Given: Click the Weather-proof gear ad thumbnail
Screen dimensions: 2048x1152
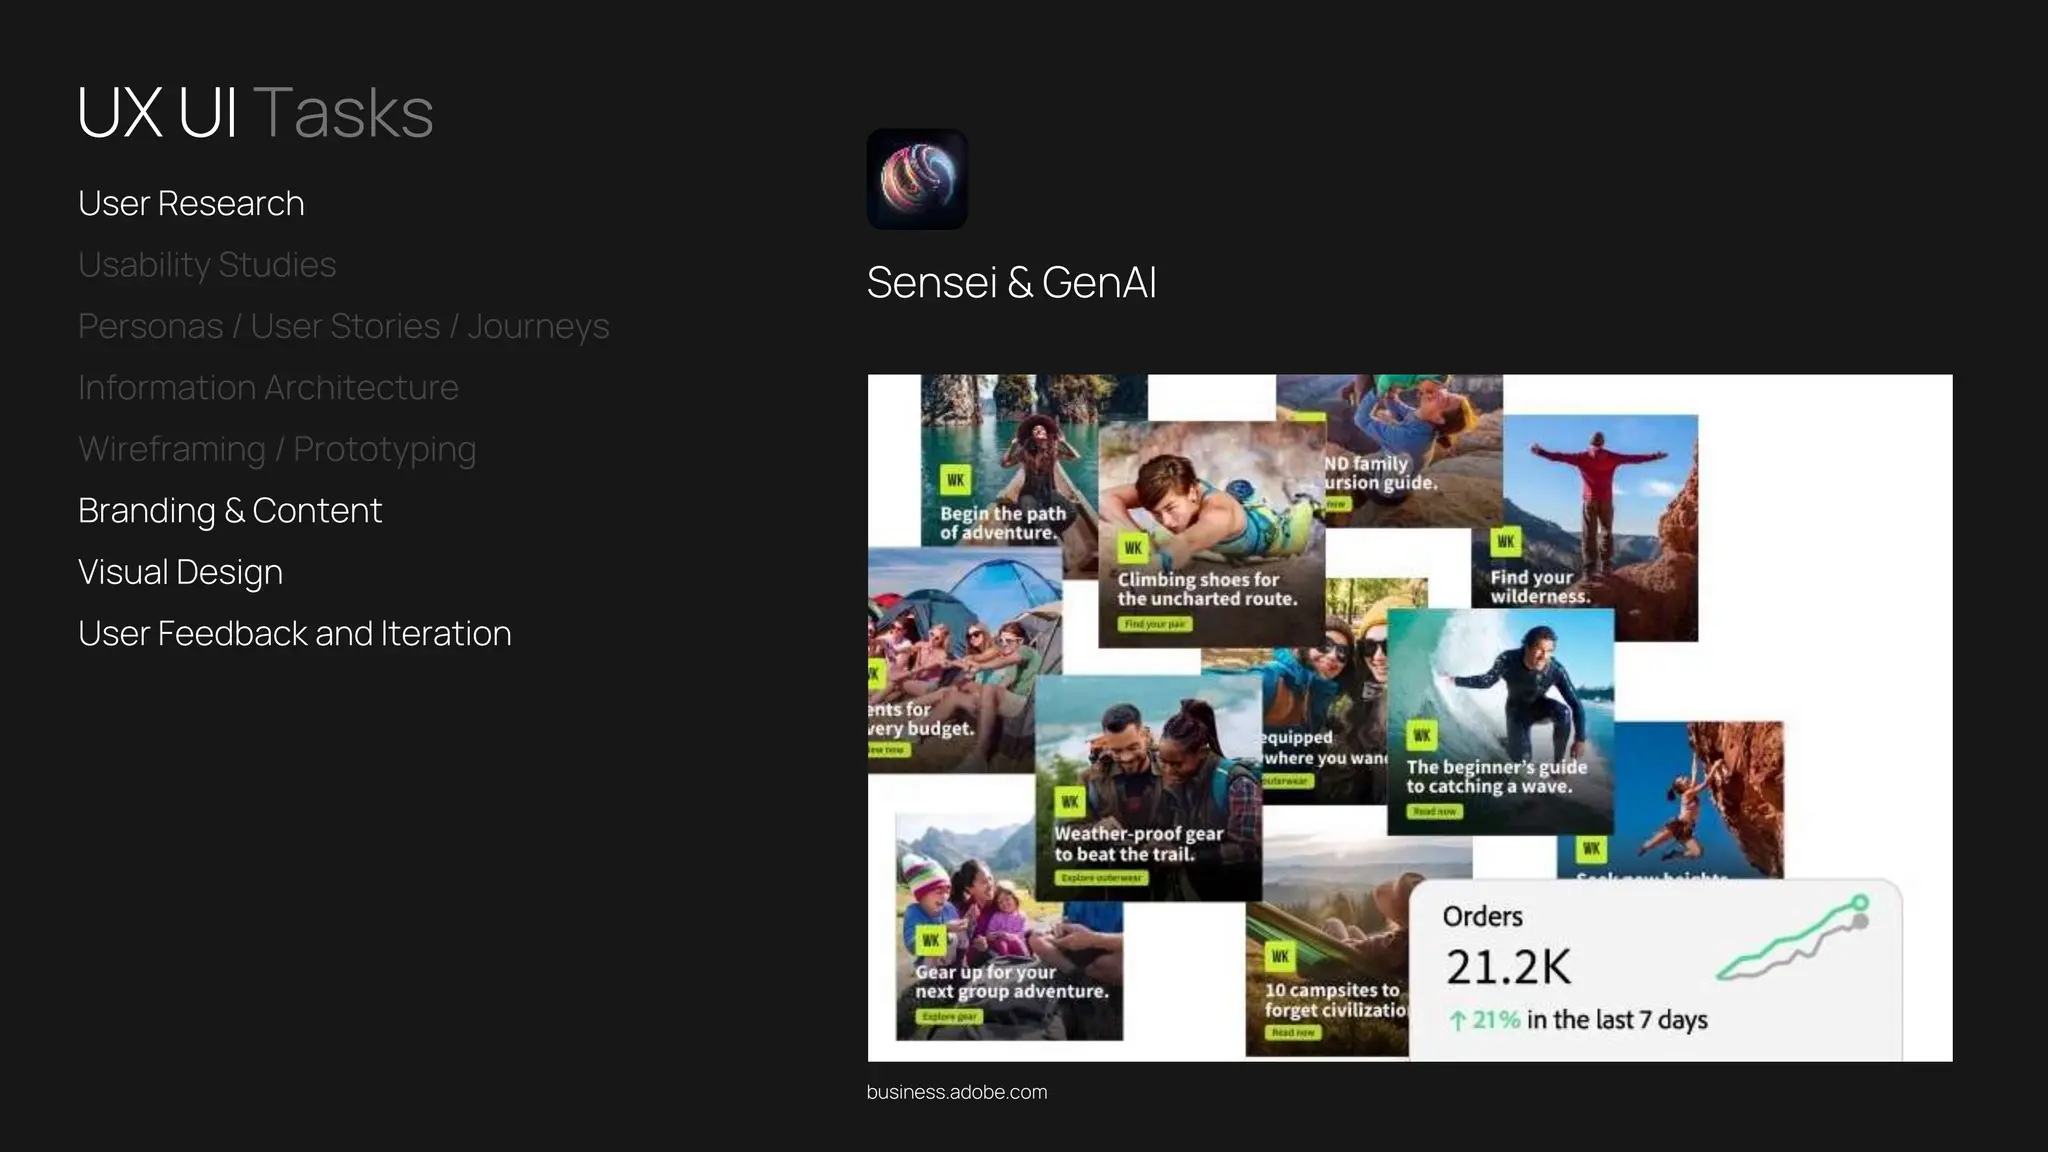Looking at the screenshot, I should 1148,790.
